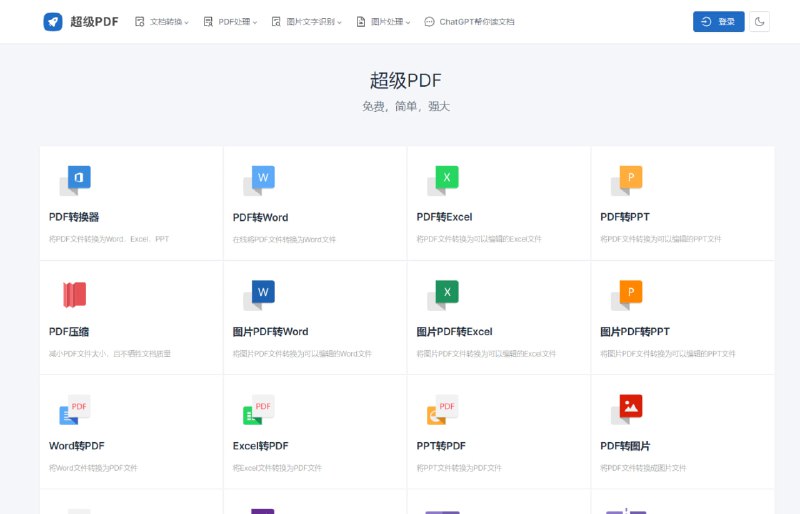Click description 在线将PDF文件转换为Word文件
800x514 pixels.
[284, 239]
